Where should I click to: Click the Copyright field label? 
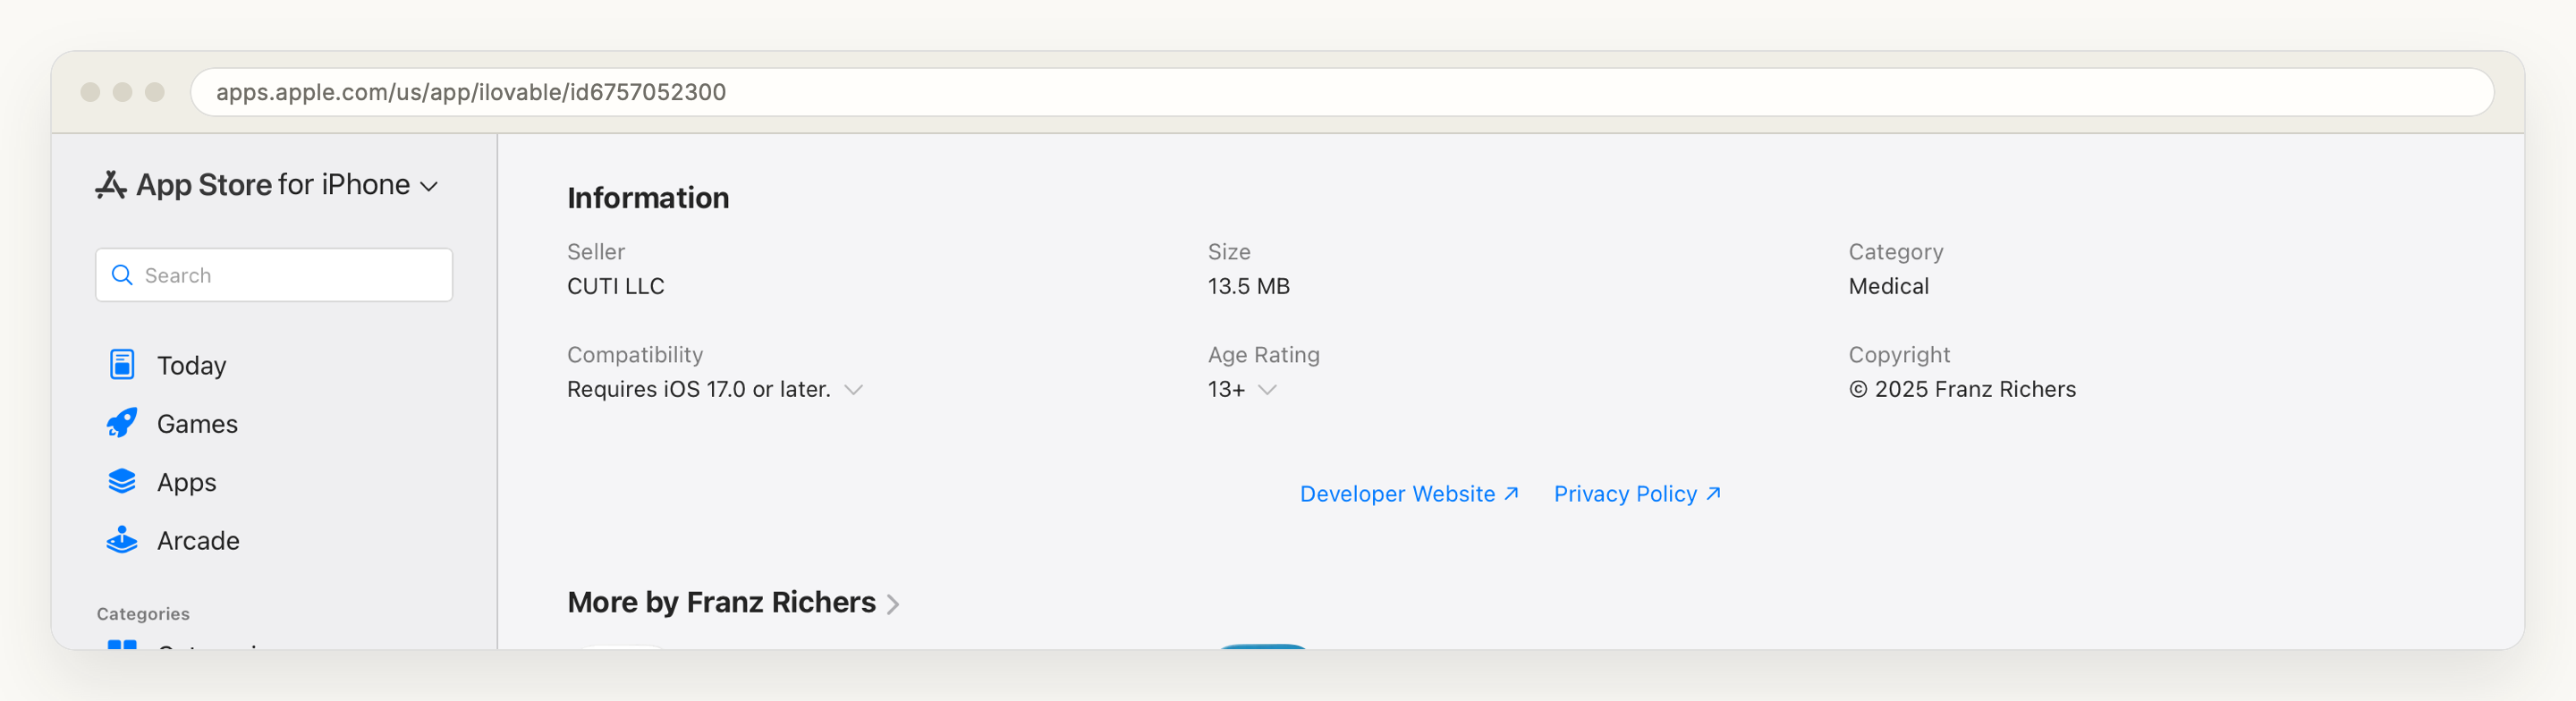tap(1899, 355)
